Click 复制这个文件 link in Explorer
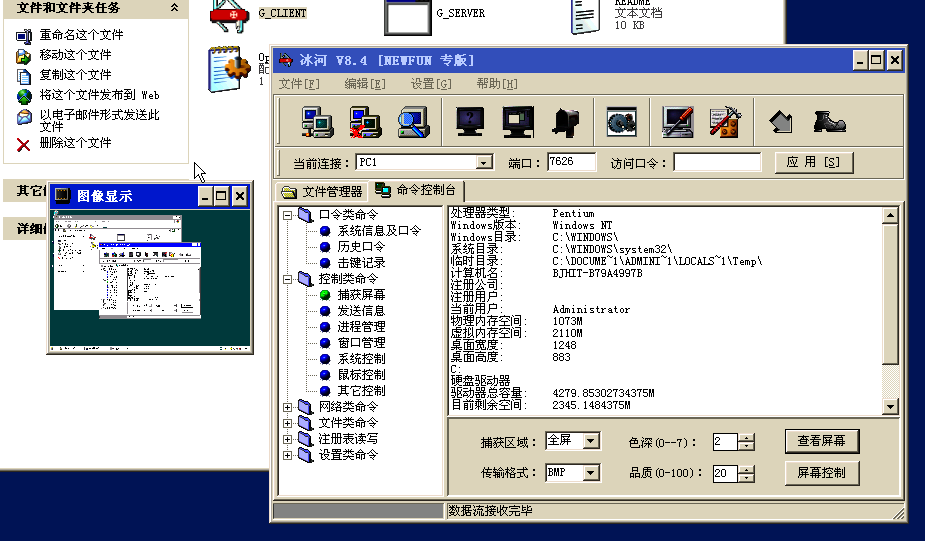Image resolution: width=925 pixels, height=541 pixels. (76, 75)
